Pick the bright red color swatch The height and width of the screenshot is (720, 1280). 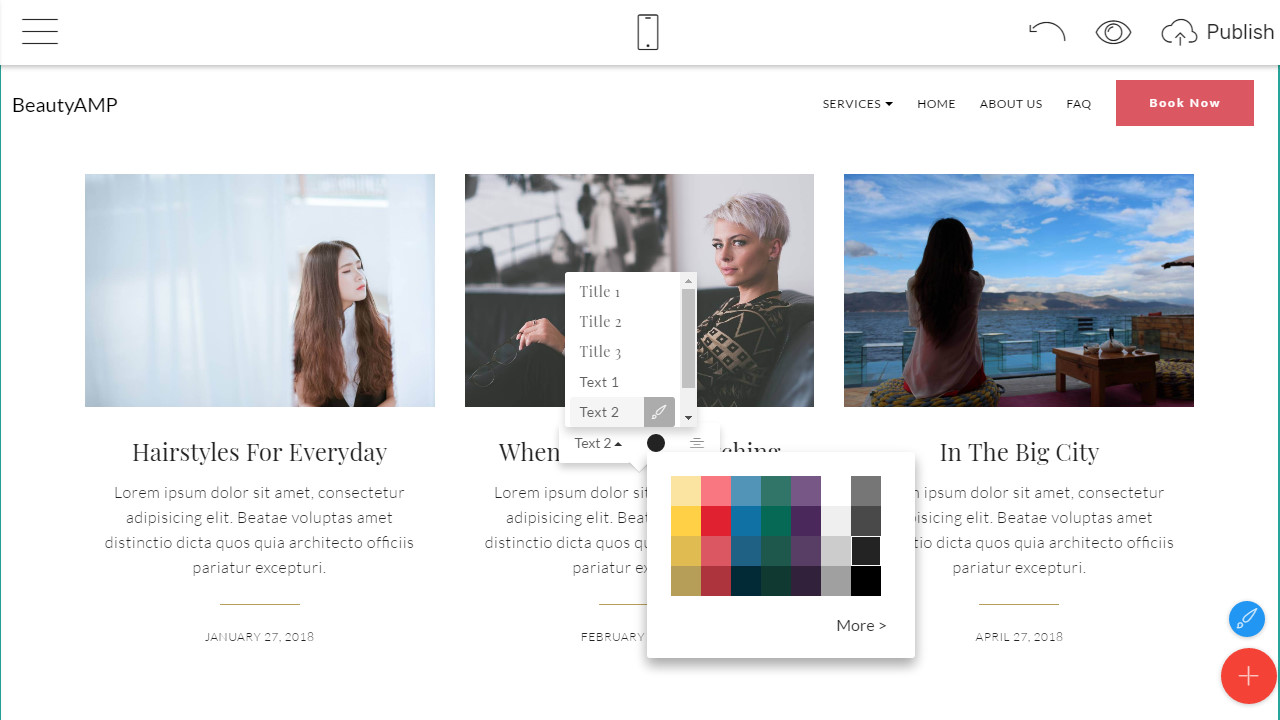tap(716, 521)
